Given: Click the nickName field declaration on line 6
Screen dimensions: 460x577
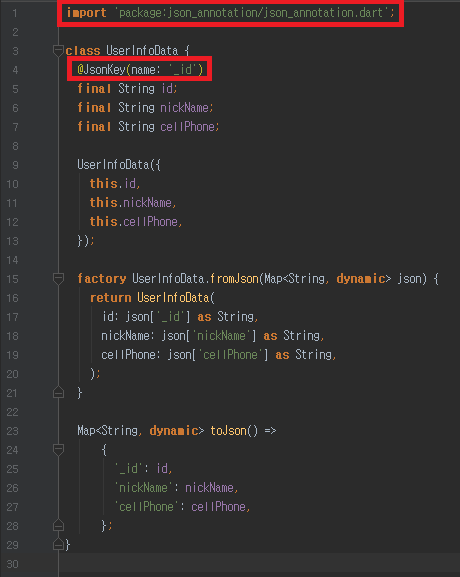Looking at the screenshot, I should tap(145, 108).
